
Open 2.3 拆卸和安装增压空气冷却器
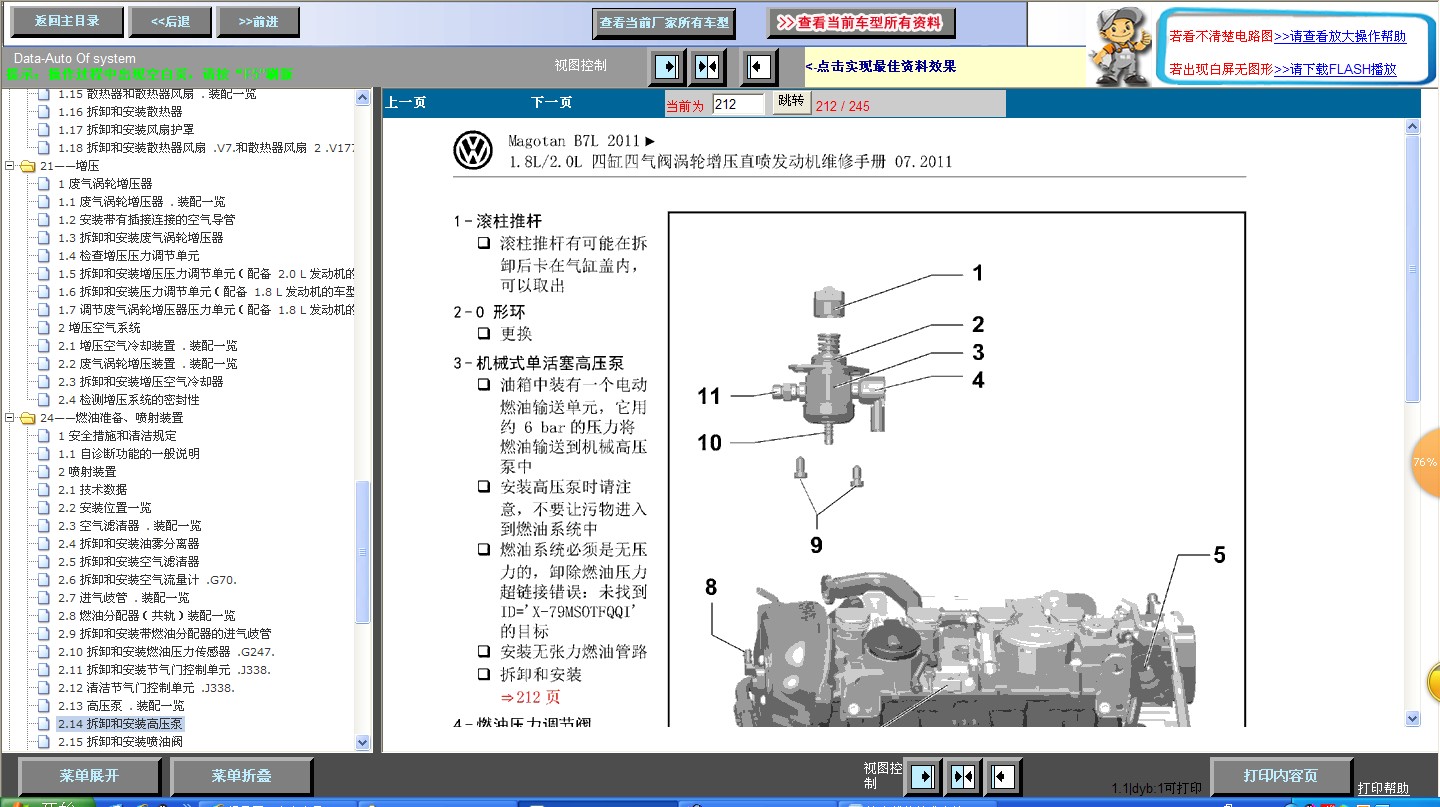tap(141, 382)
